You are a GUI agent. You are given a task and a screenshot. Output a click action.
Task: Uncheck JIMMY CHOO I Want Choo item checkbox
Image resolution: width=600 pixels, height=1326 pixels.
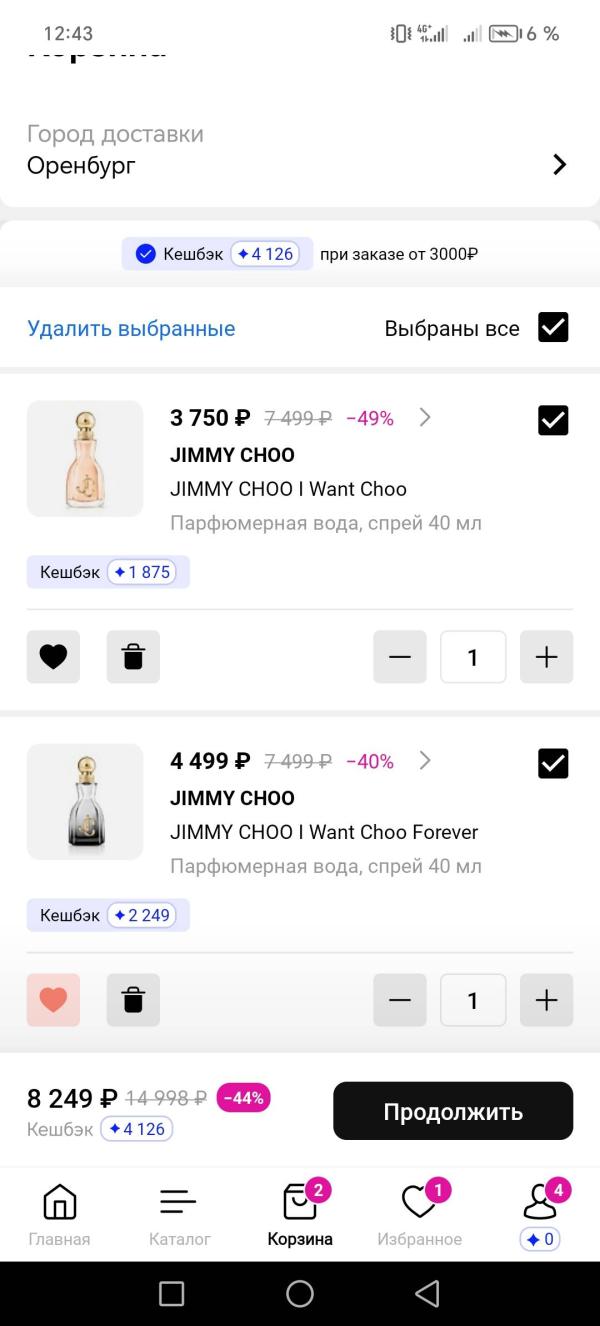coord(553,420)
